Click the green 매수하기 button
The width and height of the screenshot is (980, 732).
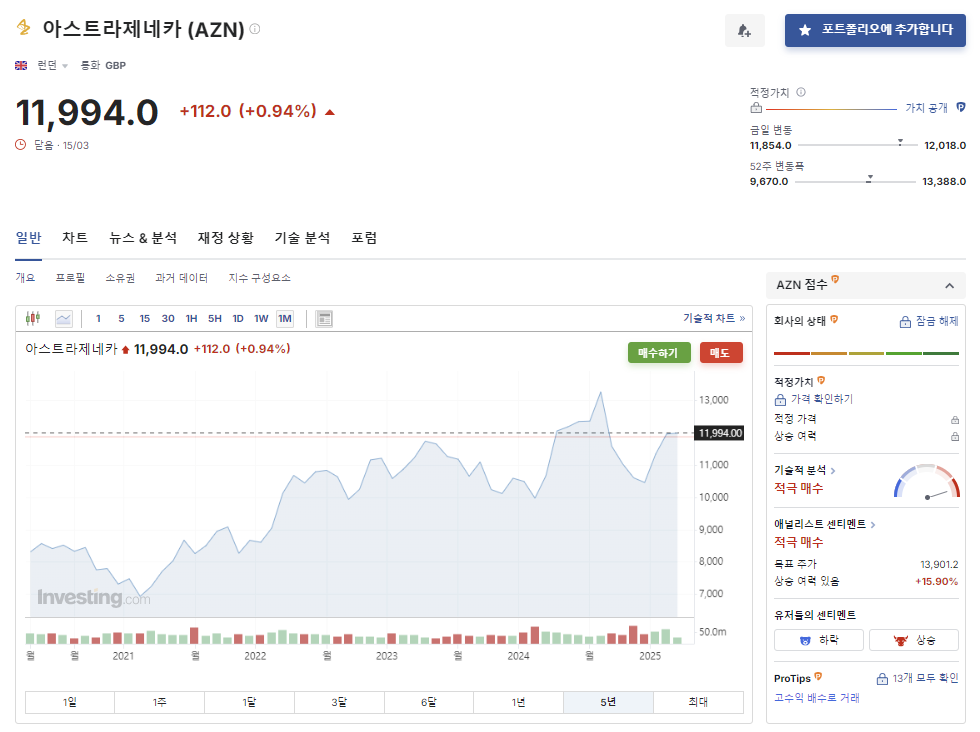coord(659,353)
